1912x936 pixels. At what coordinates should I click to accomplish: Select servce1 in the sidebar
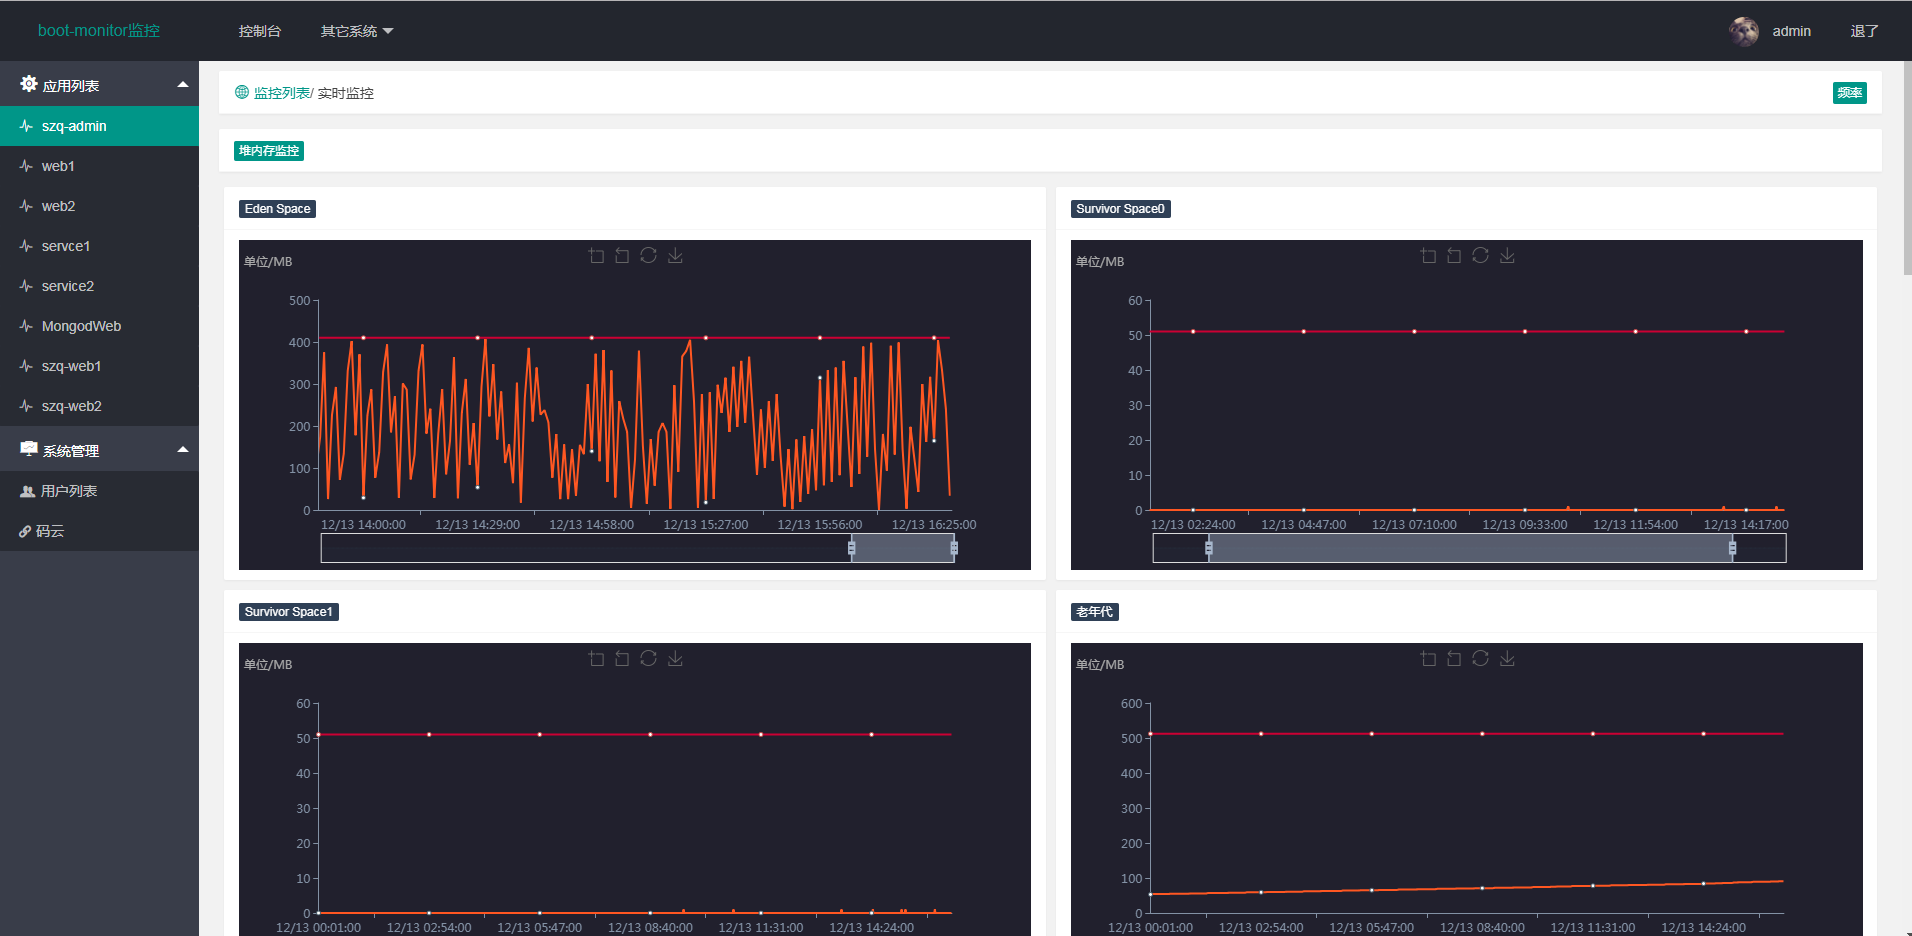(x=99, y=246)
